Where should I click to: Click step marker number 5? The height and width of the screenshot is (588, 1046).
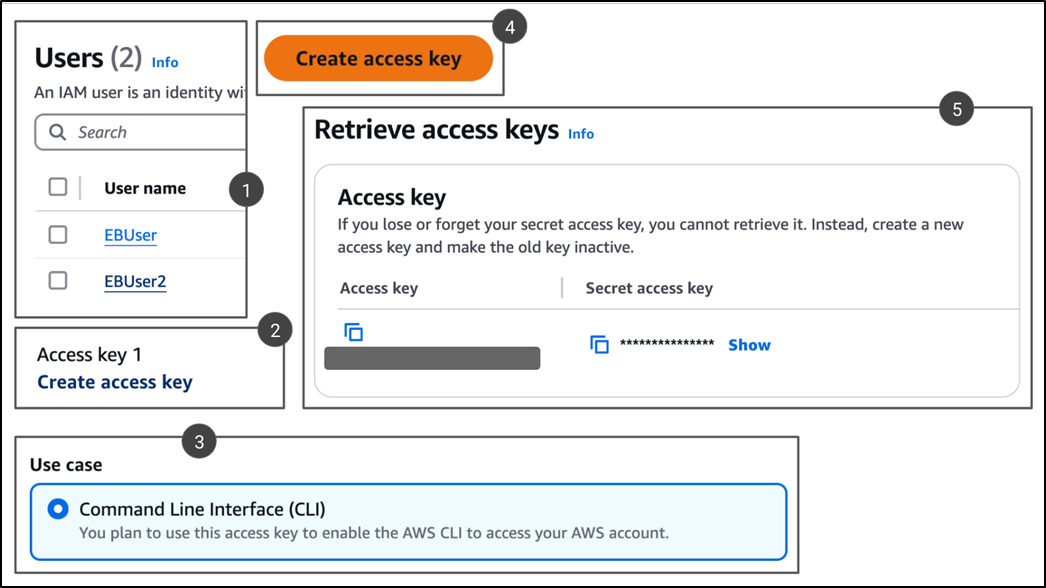tap(957, 109)
